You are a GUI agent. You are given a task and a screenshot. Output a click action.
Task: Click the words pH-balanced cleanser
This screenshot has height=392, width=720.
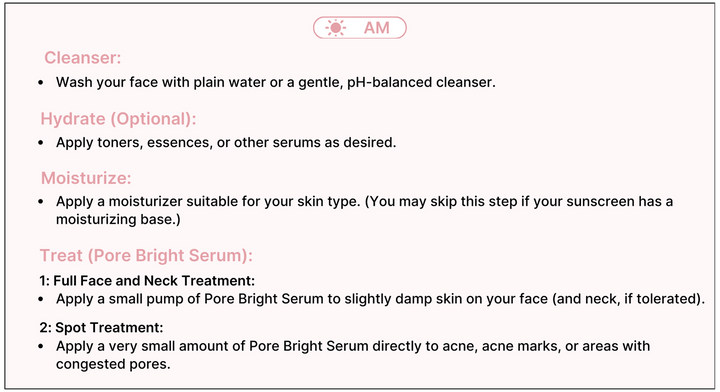coord(421,82)
